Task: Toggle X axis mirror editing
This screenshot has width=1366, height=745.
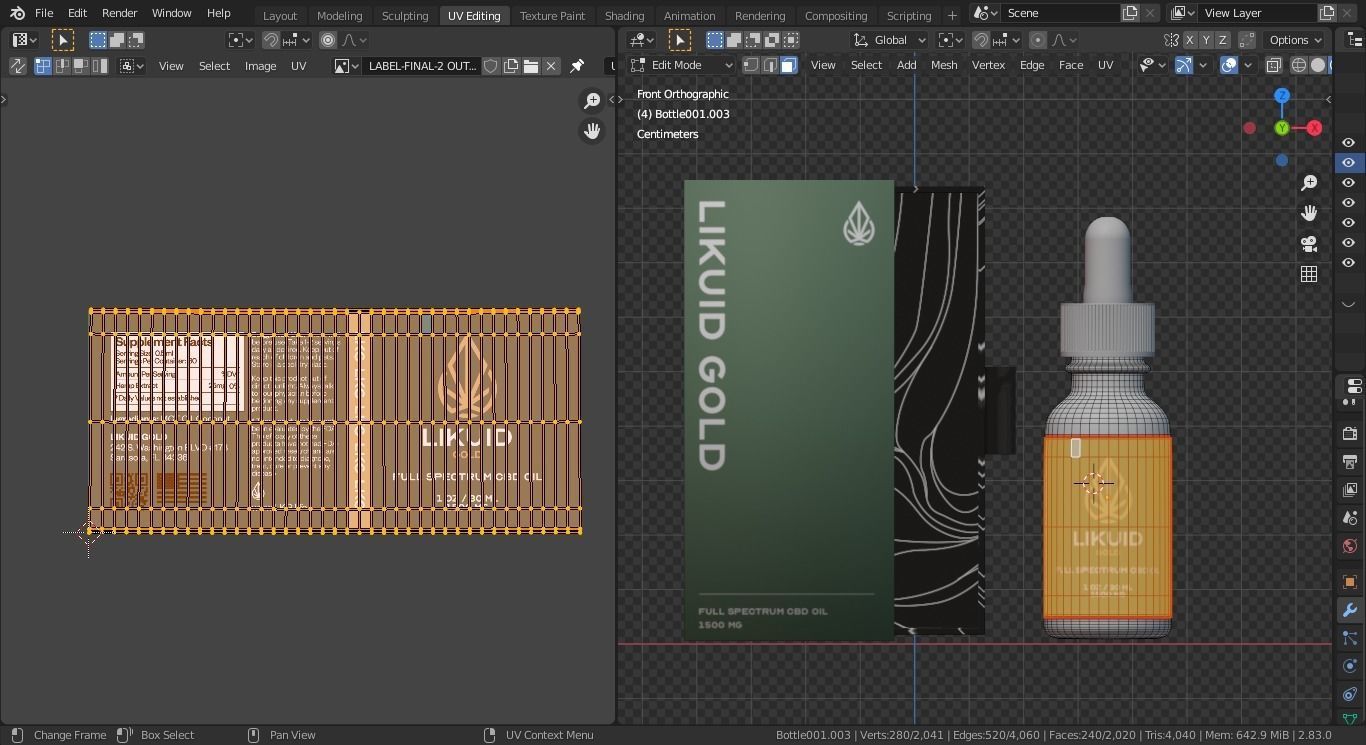Action: (x=1190, y=40)
